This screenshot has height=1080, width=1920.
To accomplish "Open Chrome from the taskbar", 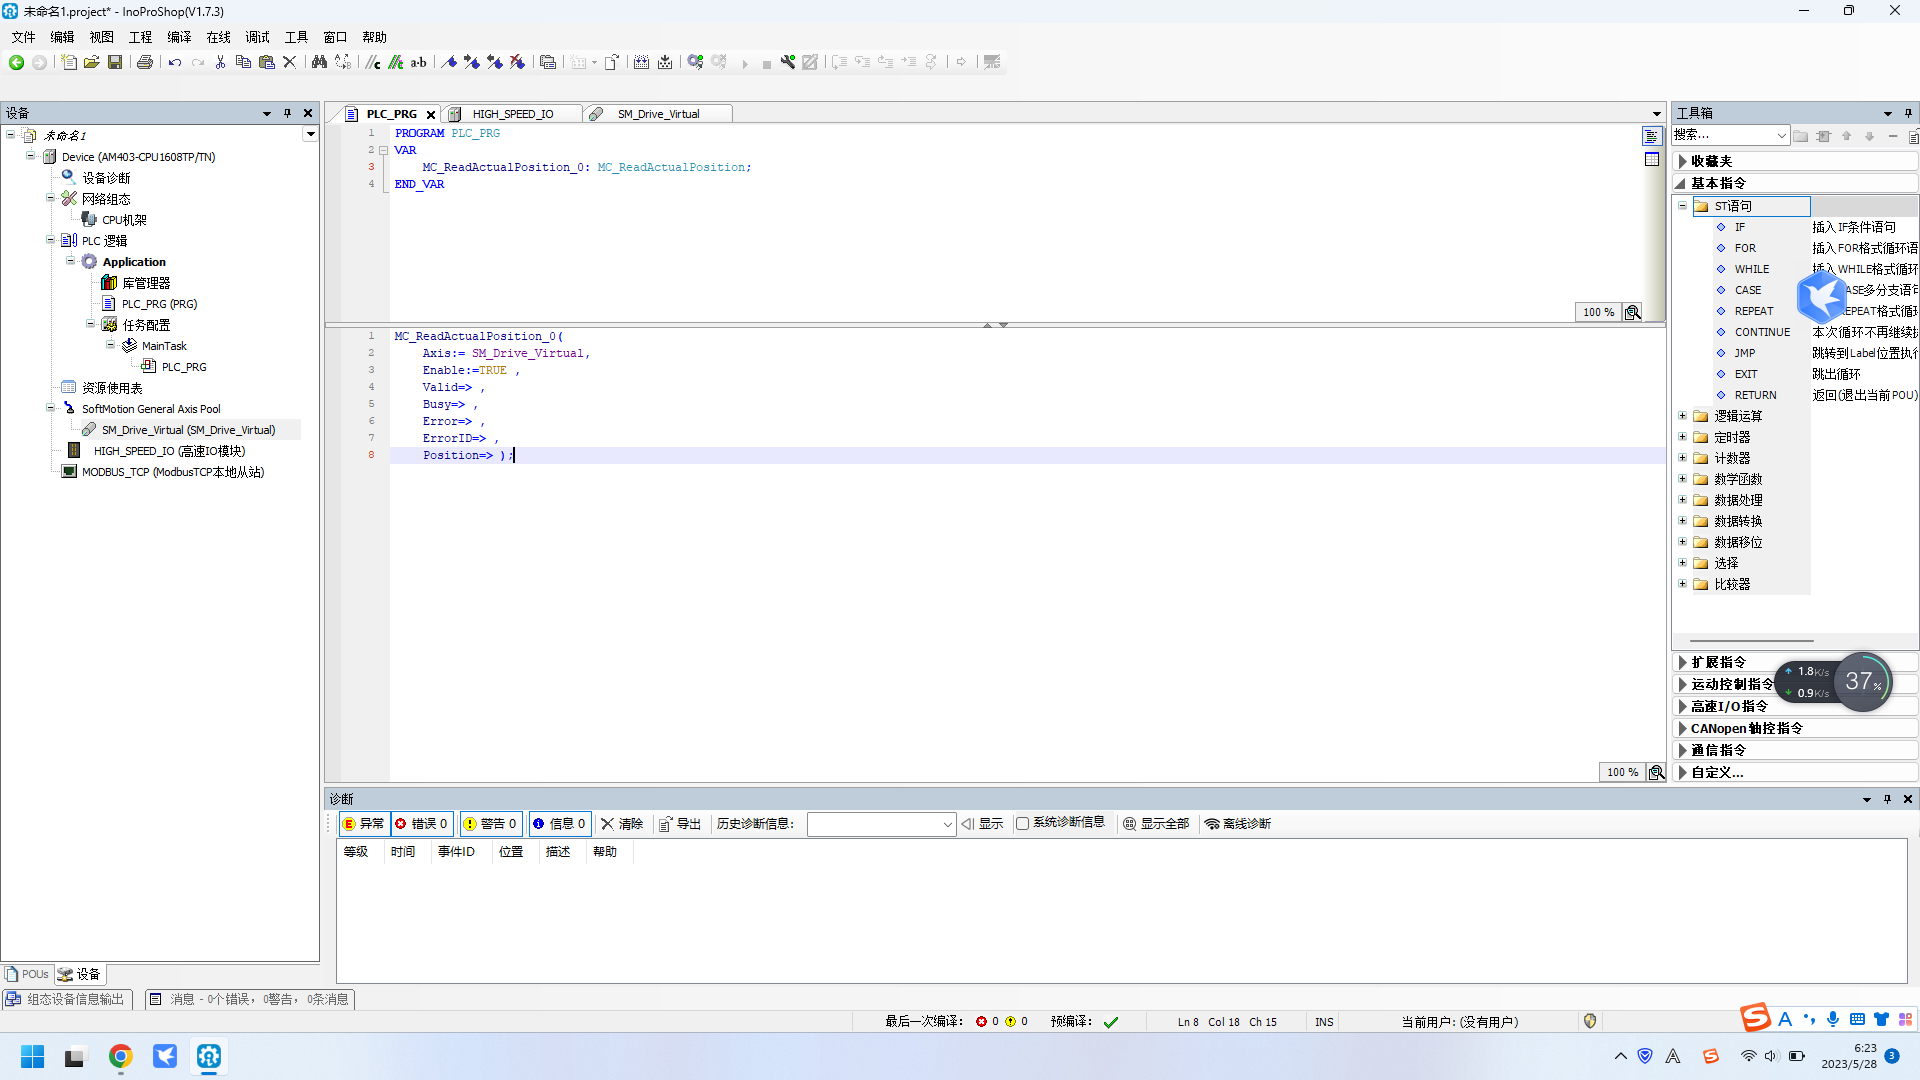I will (121, 1056).
